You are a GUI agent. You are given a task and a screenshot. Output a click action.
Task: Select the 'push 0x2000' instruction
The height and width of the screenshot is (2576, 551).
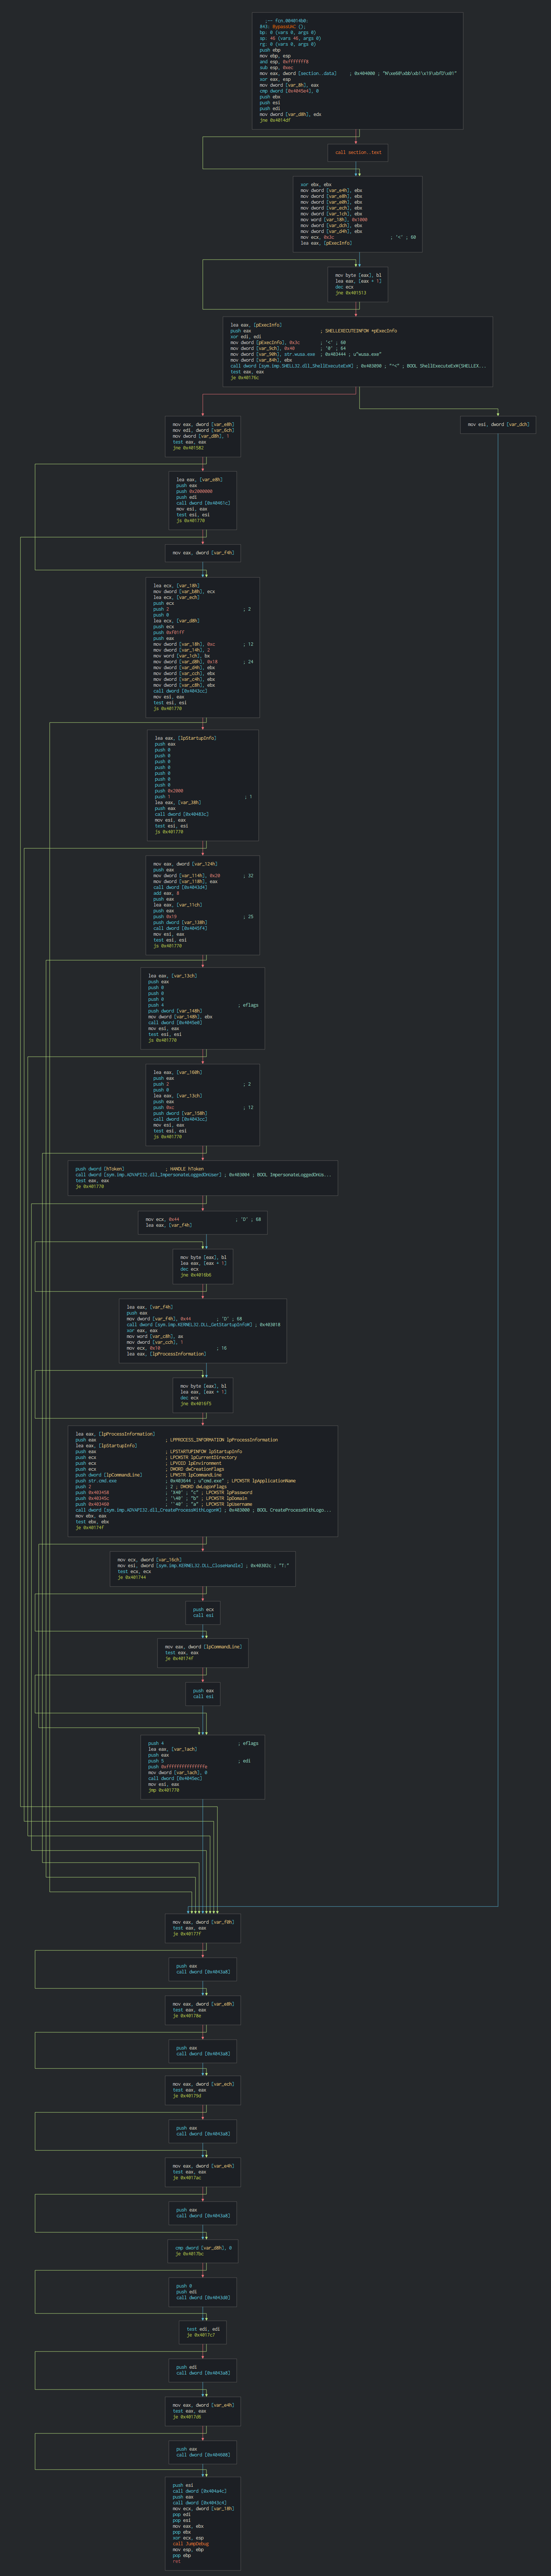169,790
